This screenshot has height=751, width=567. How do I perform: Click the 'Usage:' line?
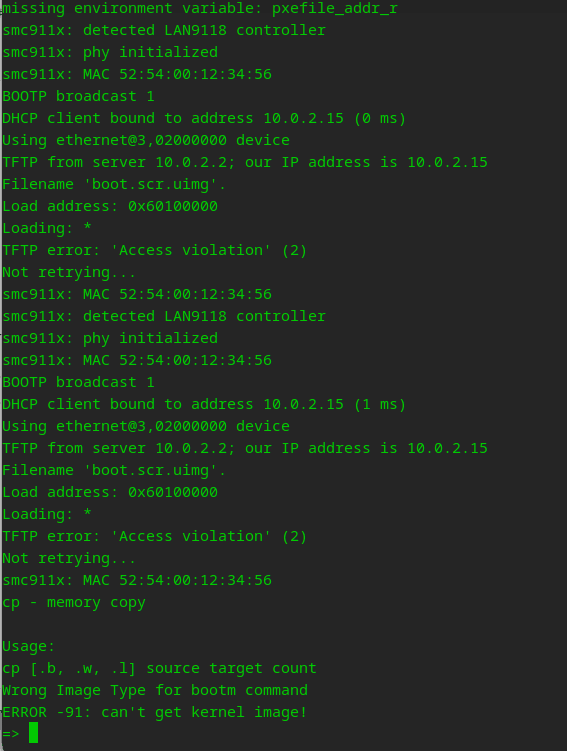(x=29, y=646)
